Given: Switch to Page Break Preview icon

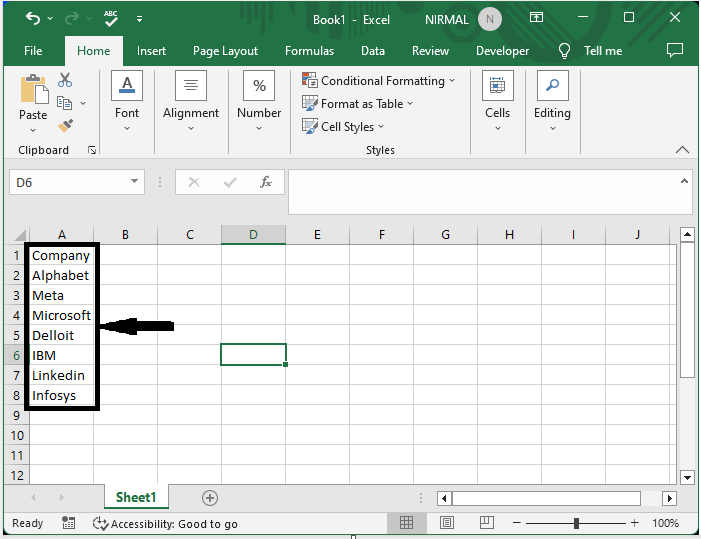Looking at the screenshot, I should tap(486, 522).
